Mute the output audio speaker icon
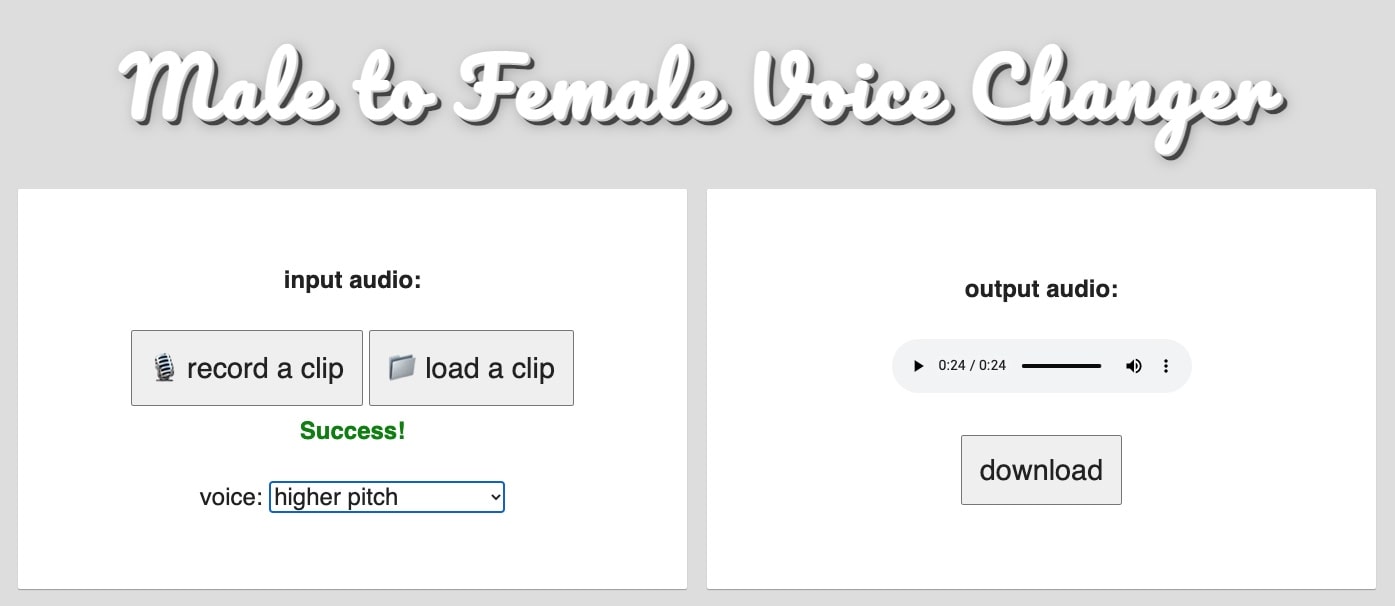Image resolution: width=1395 pixels, height=606 pixels. [1133, 366]
